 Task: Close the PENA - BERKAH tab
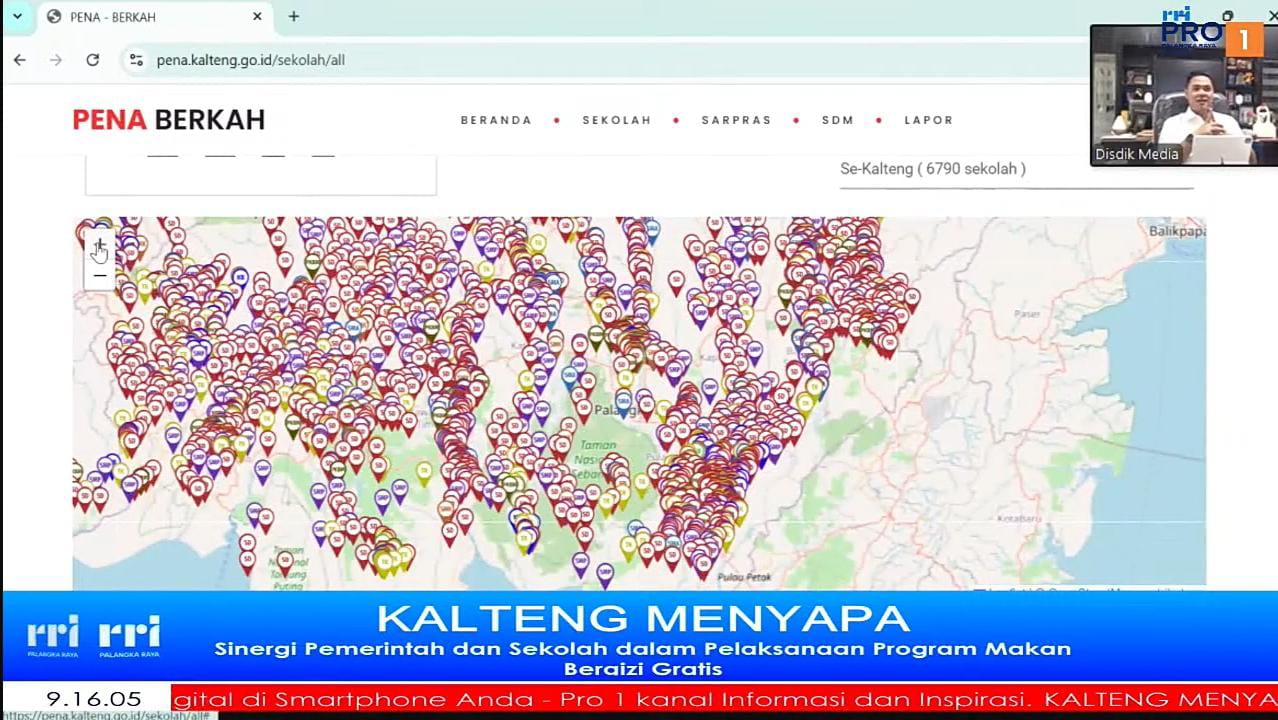[257, 17]
